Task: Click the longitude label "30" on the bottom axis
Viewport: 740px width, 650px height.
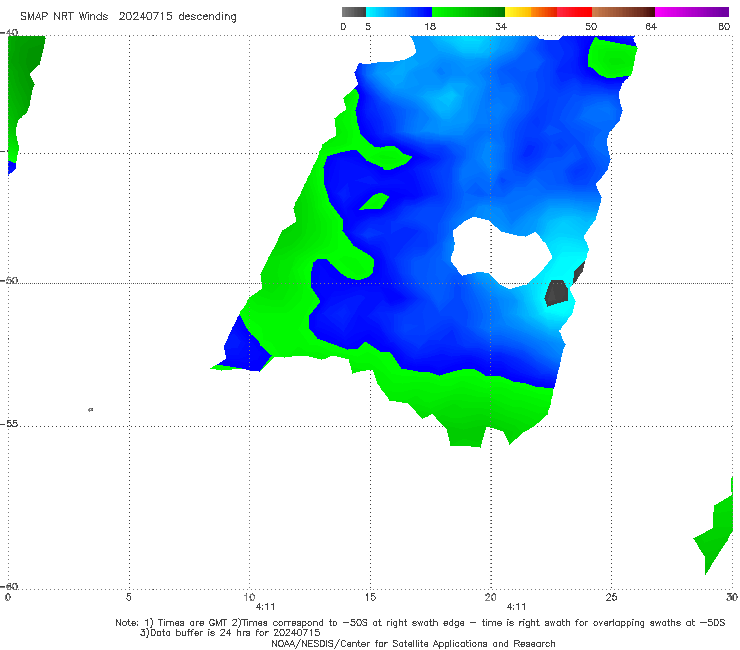Action: tap(732, 597)
